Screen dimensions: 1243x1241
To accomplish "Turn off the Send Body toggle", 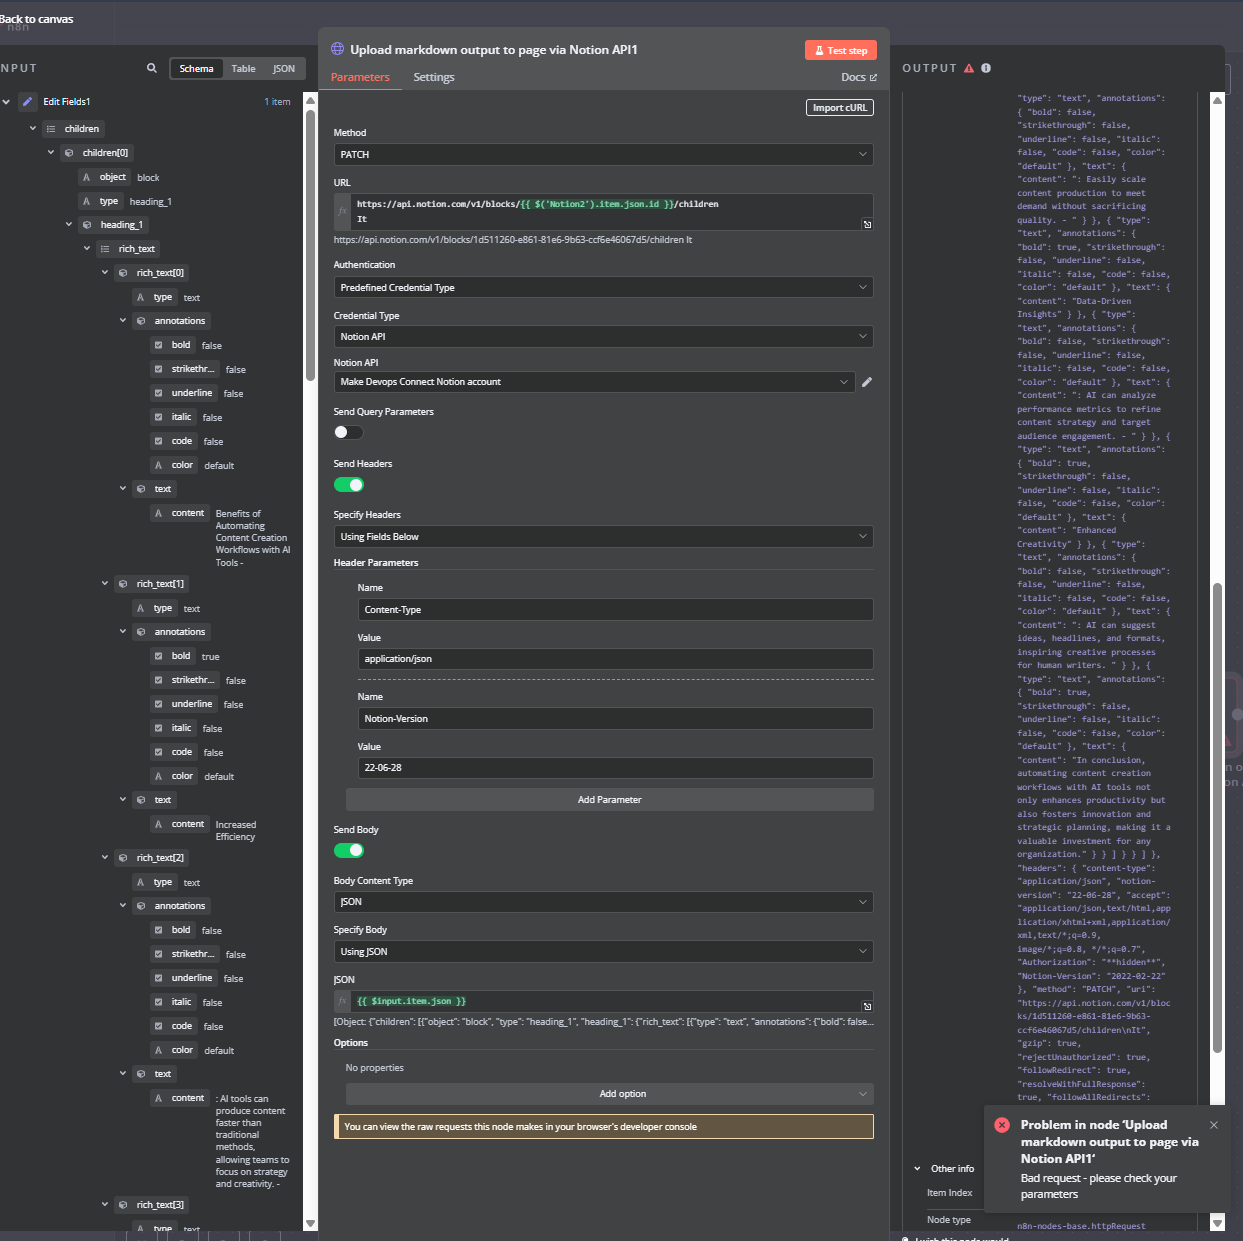I will coord(348,851).
